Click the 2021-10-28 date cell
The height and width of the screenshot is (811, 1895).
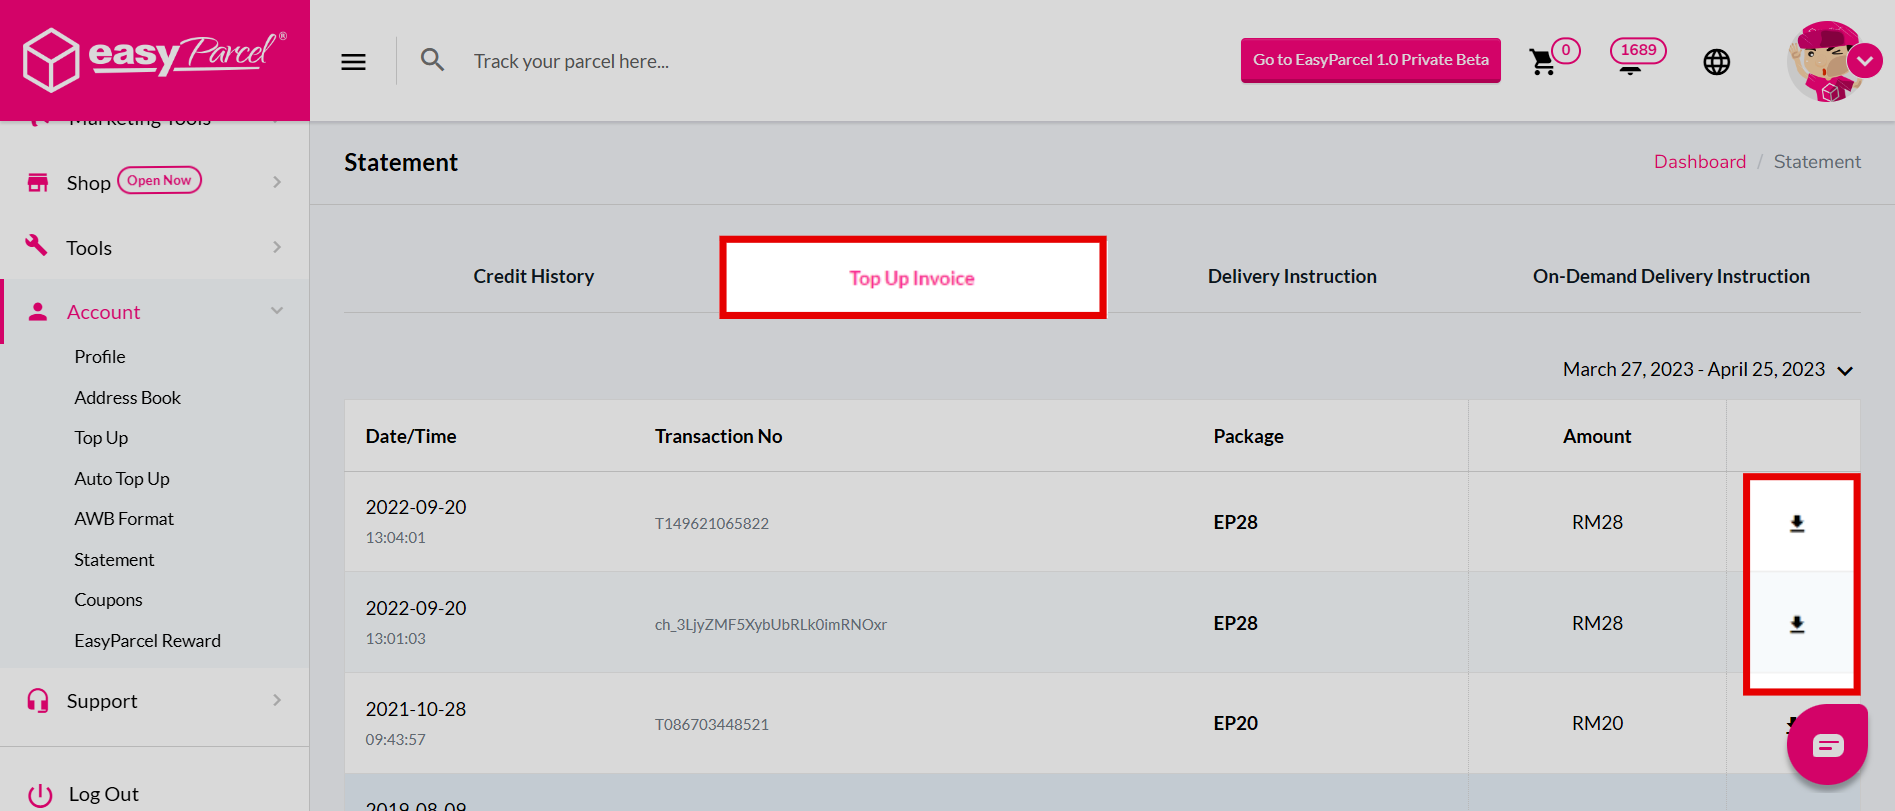(416, 709)
